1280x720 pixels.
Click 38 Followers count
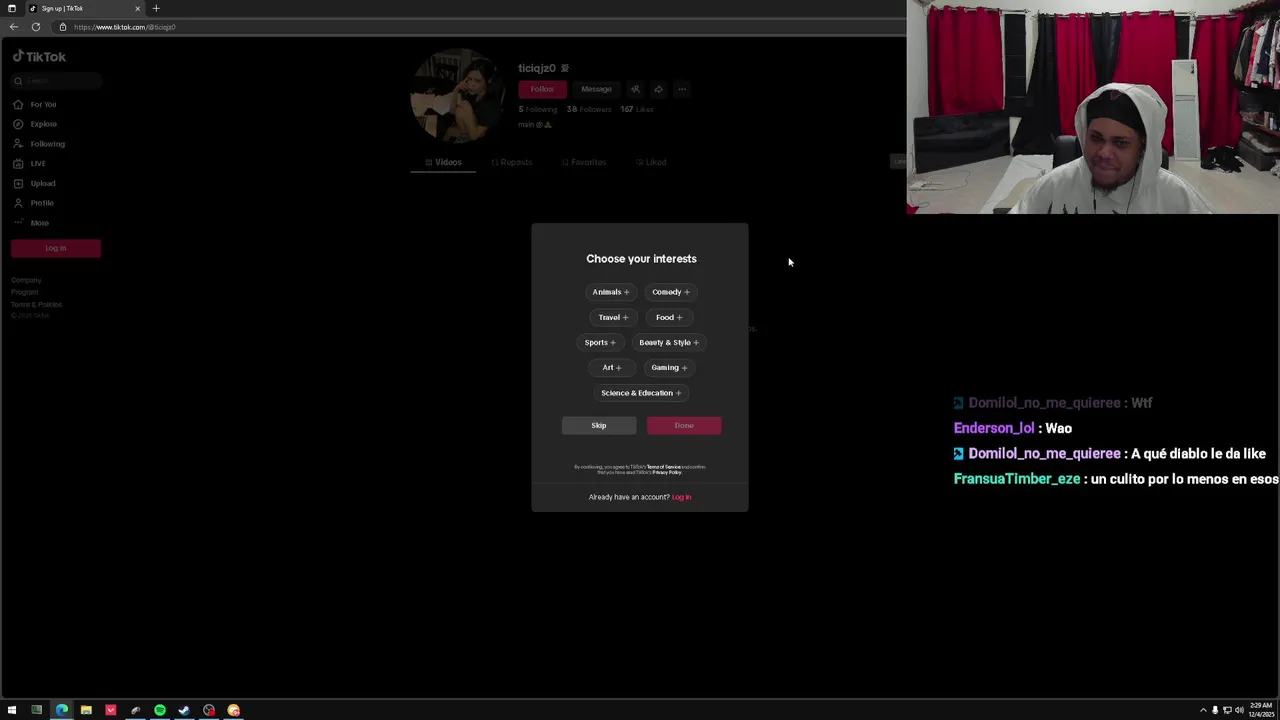pos(589,109)
